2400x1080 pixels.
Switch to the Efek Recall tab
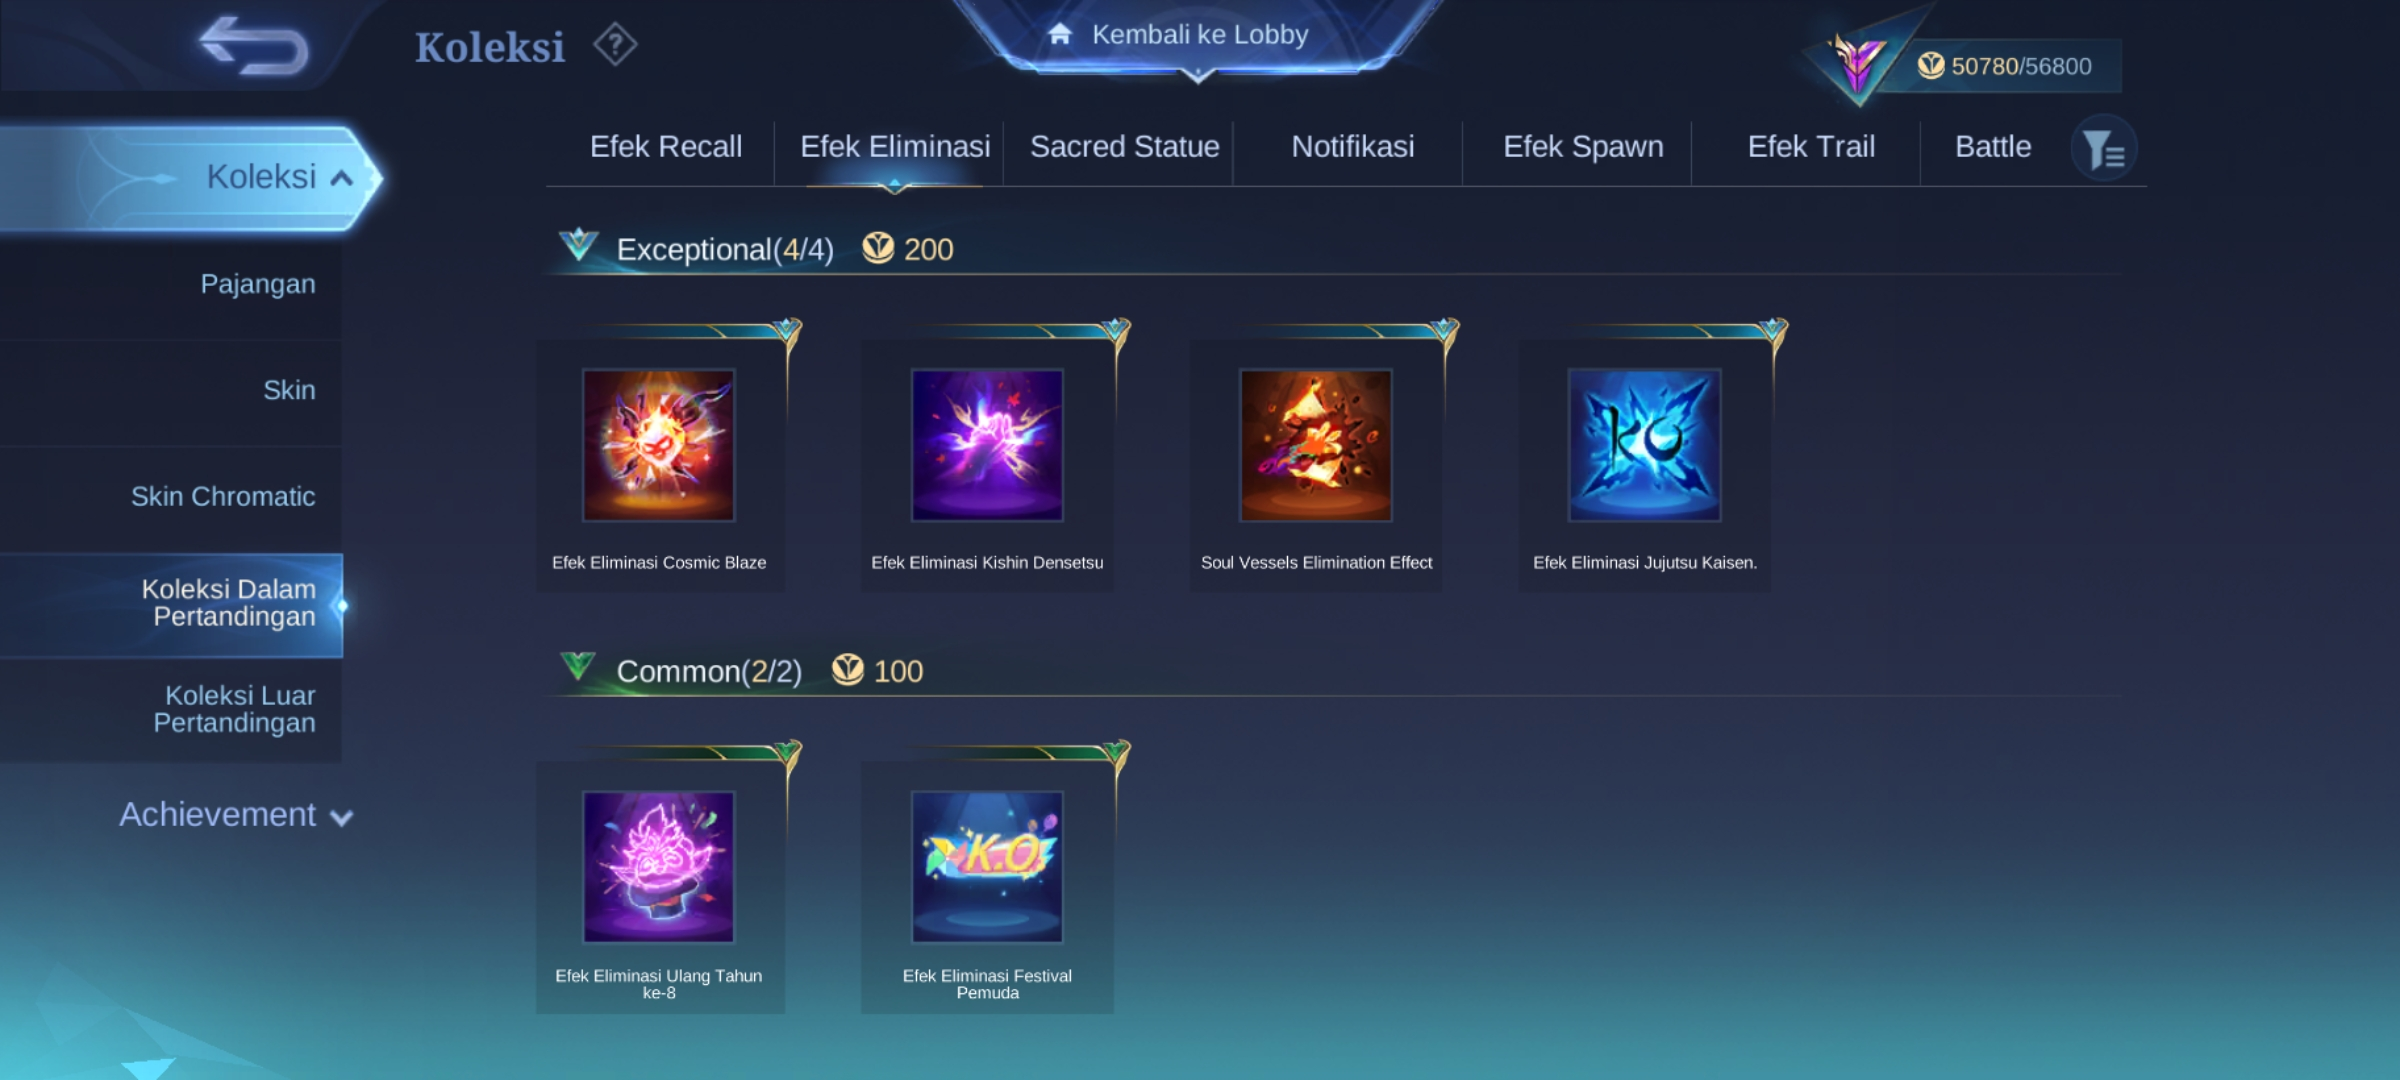coord(666,147)
